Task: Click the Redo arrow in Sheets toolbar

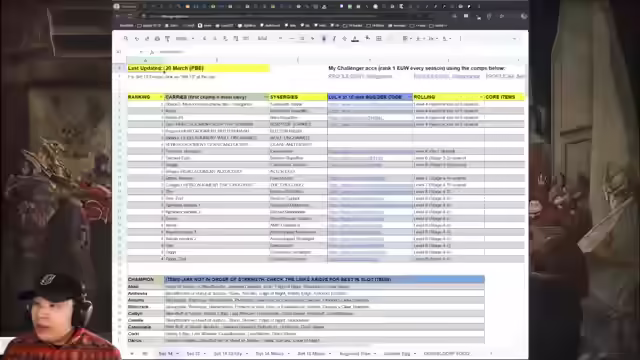Action: 147,38
